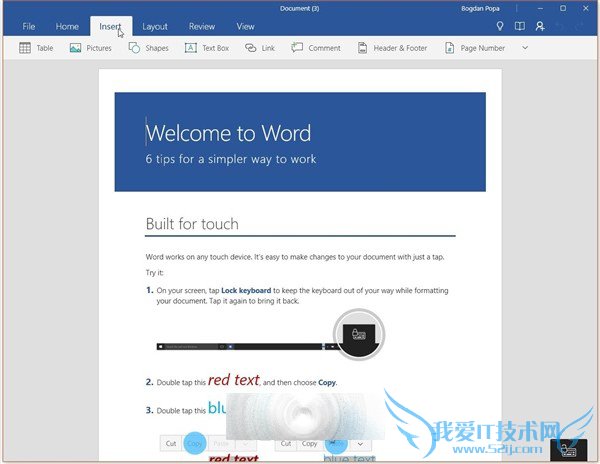Click the Share person-plus icon
Screen dimensions: 600x464
[540, 26]
